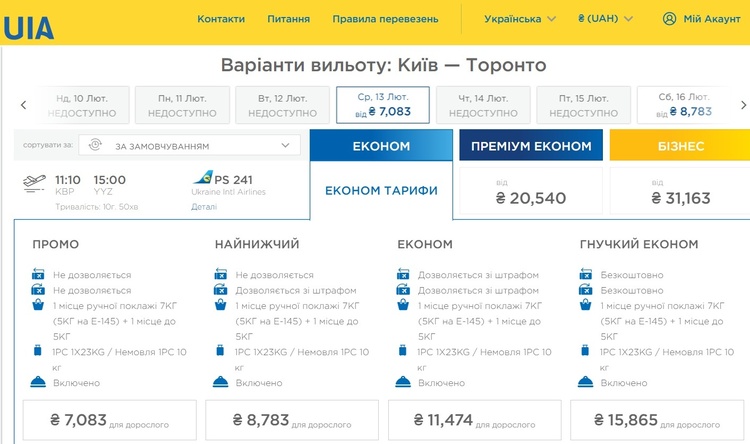This screenshot has height=444, width=750.
Task: Open the Питання page
Action: pyautogui.click(x=288, y=19)
